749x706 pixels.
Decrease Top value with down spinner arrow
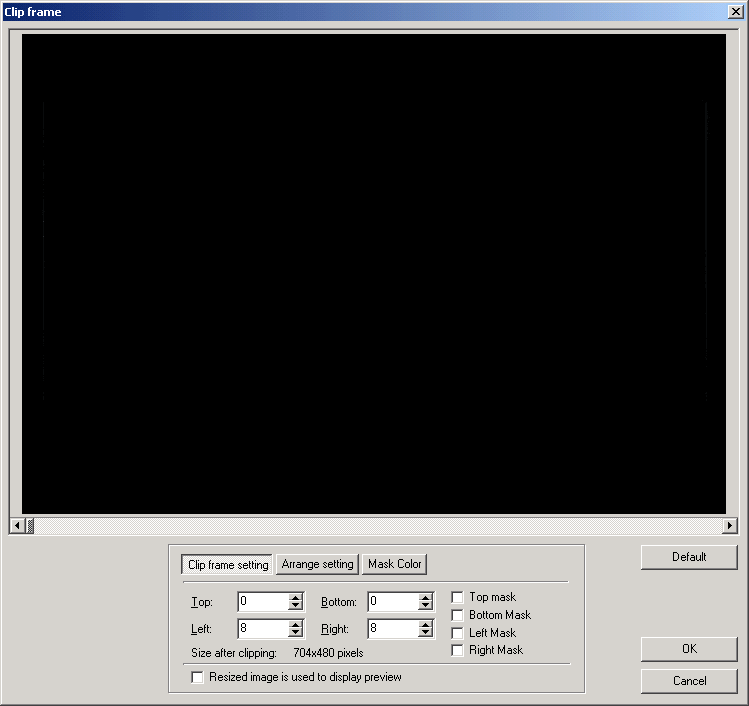click(x=296, y=606)
